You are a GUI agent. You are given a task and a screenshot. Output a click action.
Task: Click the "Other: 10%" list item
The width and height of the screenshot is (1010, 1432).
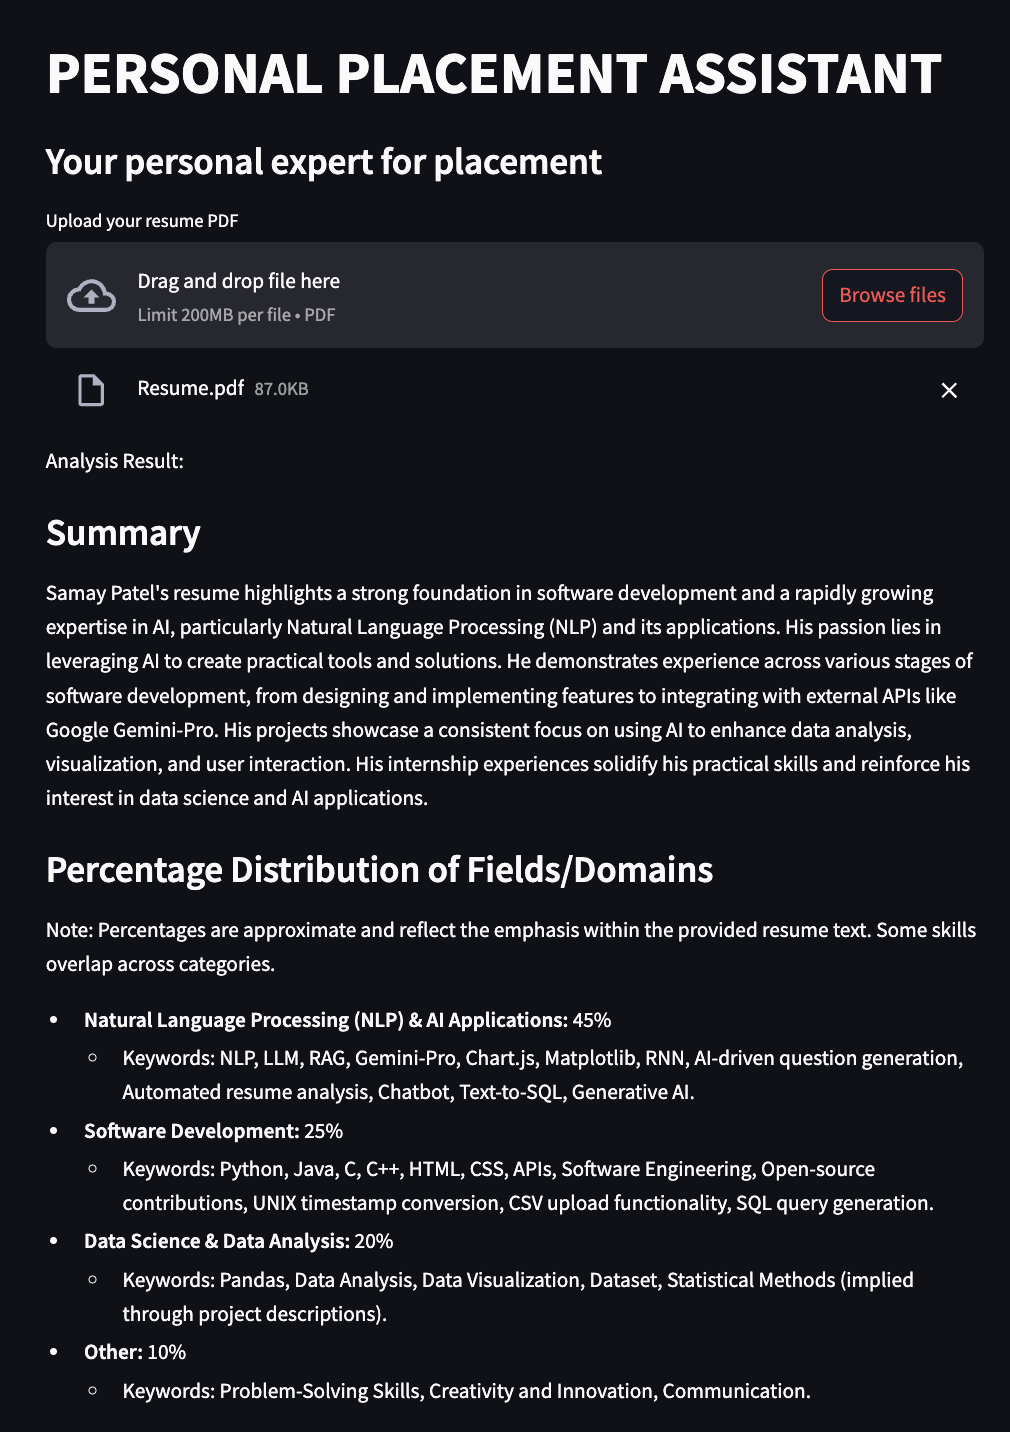click(135, 1352)
